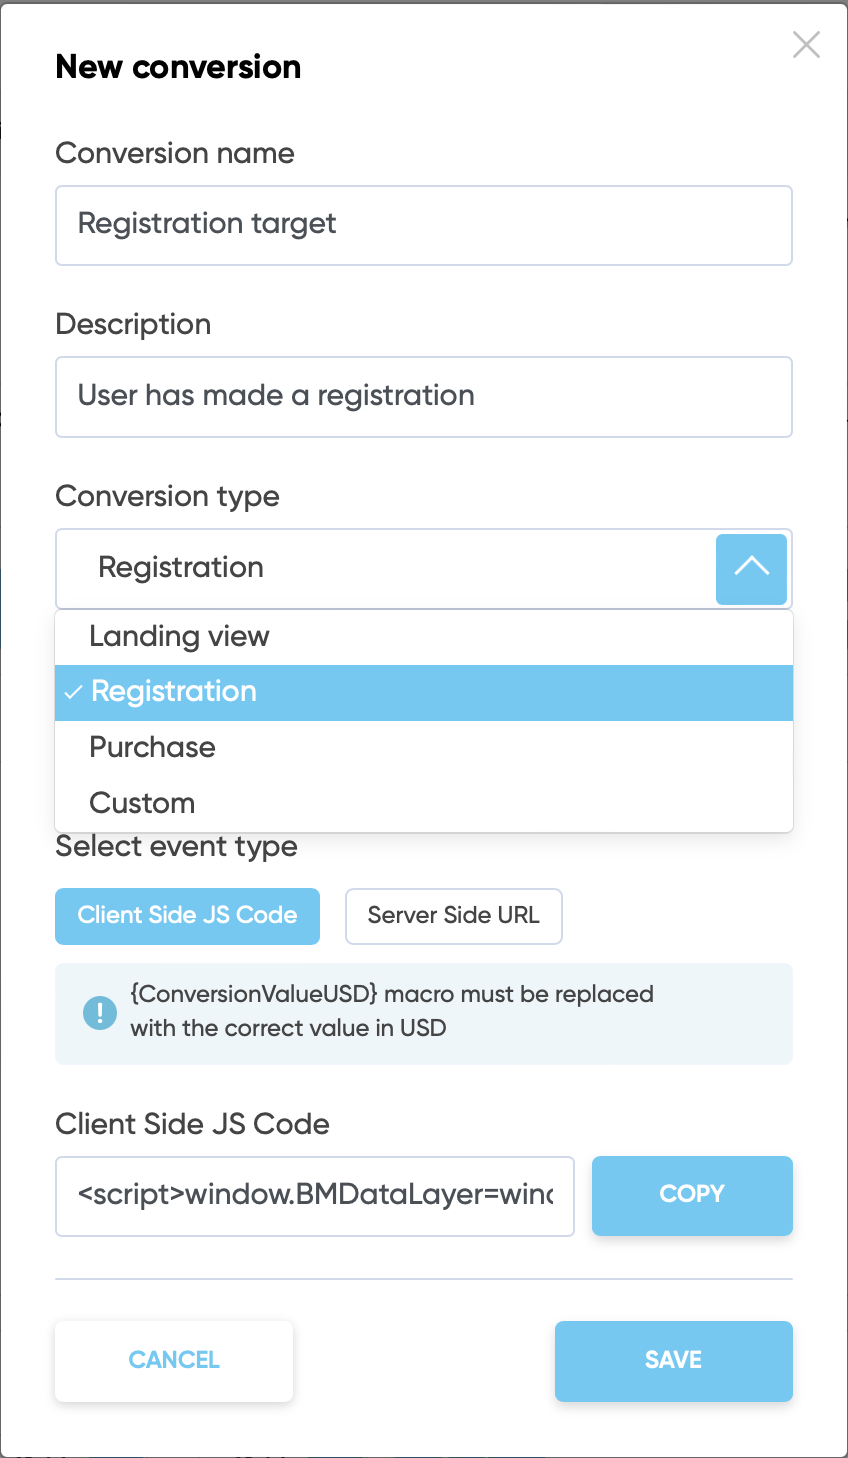Click the checkmark beside the Registration option
The image size is (848, 1458).
click(73, 692)
